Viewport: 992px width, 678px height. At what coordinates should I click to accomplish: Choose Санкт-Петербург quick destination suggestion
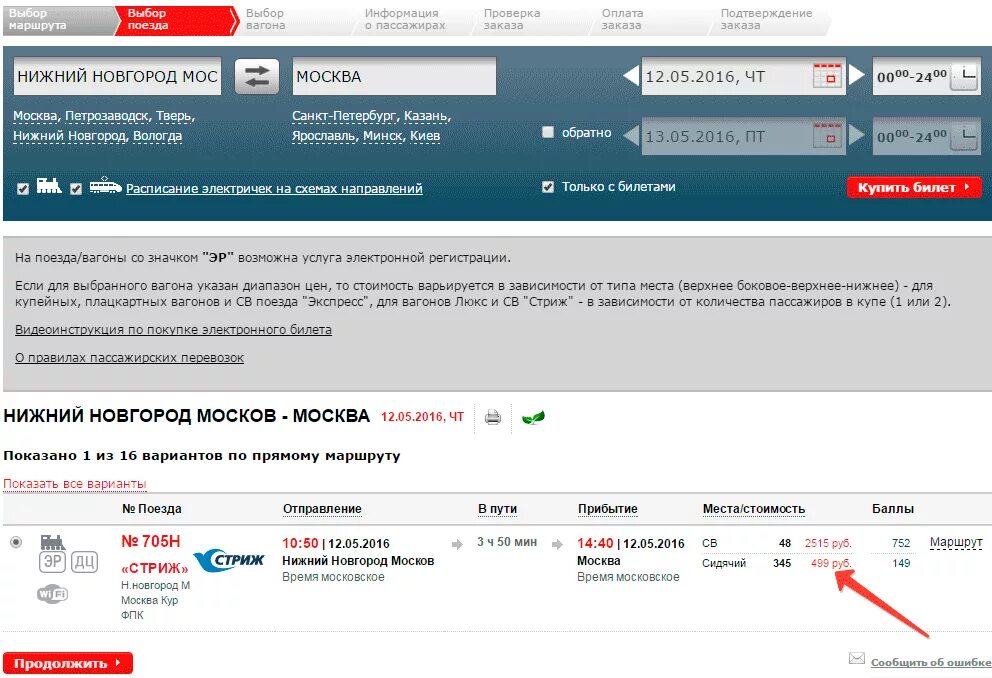[344, 116]
